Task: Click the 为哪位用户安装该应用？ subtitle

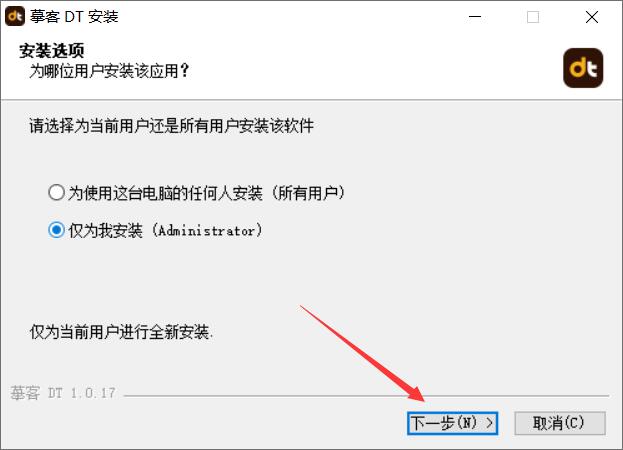Action: tap(109, 71)
